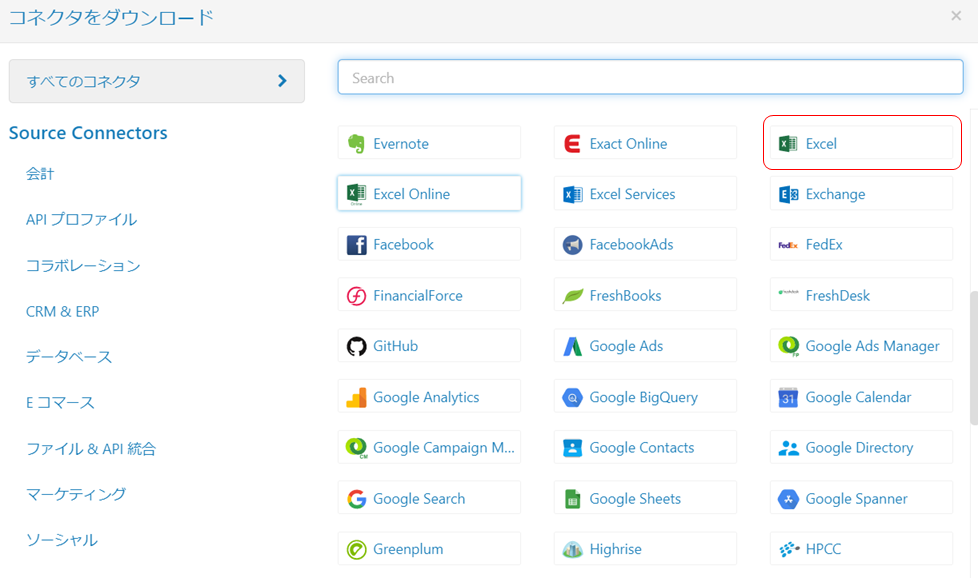This screenshot has width=978, height=578.
Task: Click the FinancialForce icon
Action: point(356,296)
